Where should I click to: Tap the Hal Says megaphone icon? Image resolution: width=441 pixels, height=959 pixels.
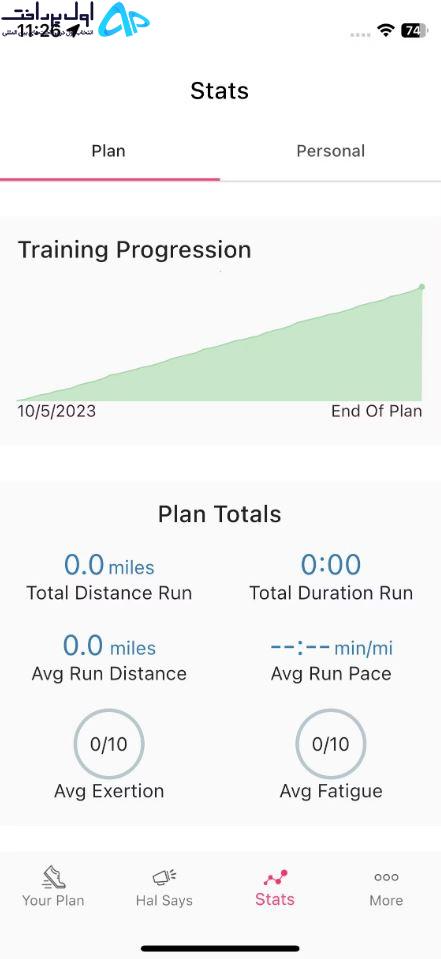point(164,877)
